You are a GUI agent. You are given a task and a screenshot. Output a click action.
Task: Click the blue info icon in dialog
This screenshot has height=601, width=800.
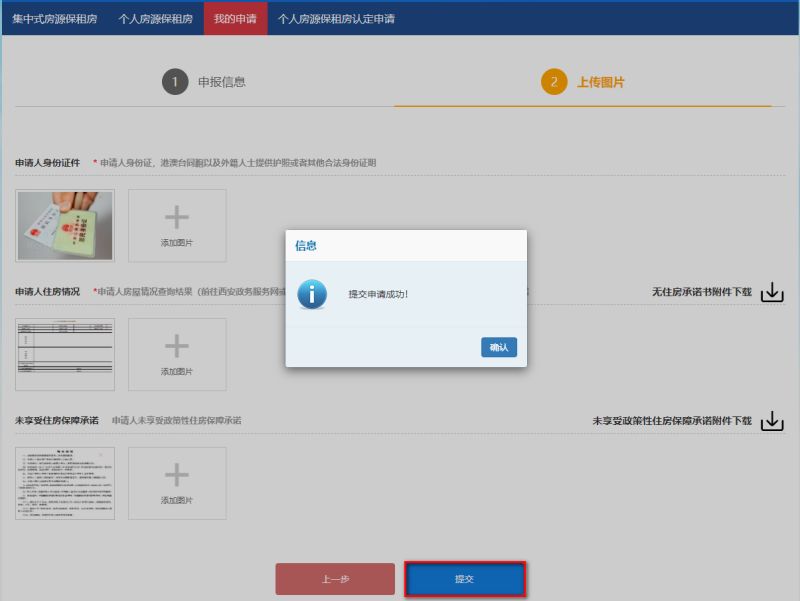point(312,294)
